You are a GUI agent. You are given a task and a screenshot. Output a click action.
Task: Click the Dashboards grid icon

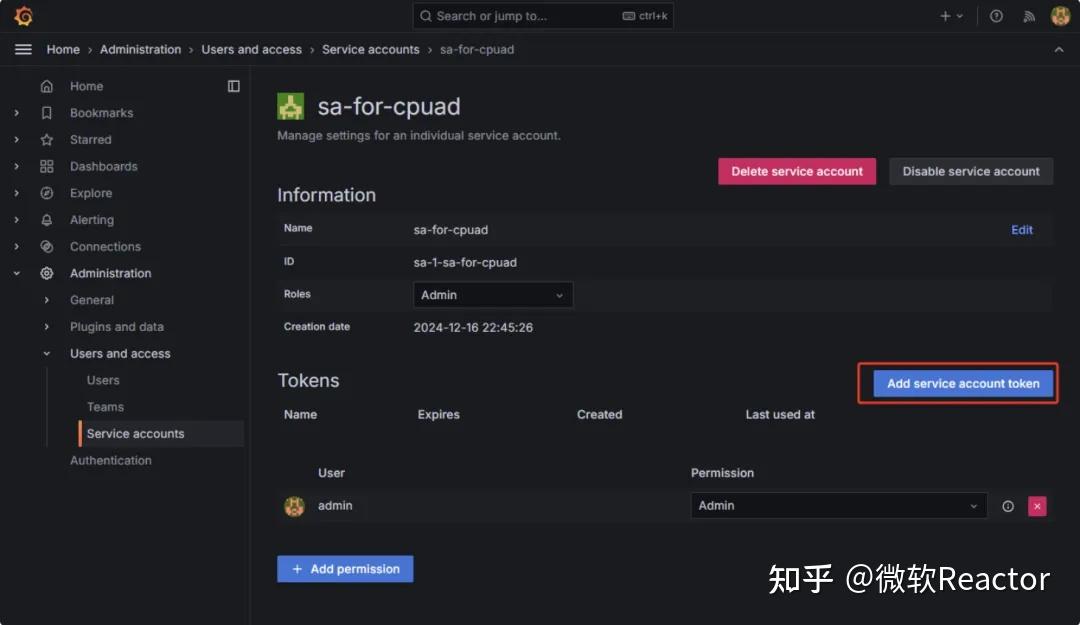pos(46,166)
